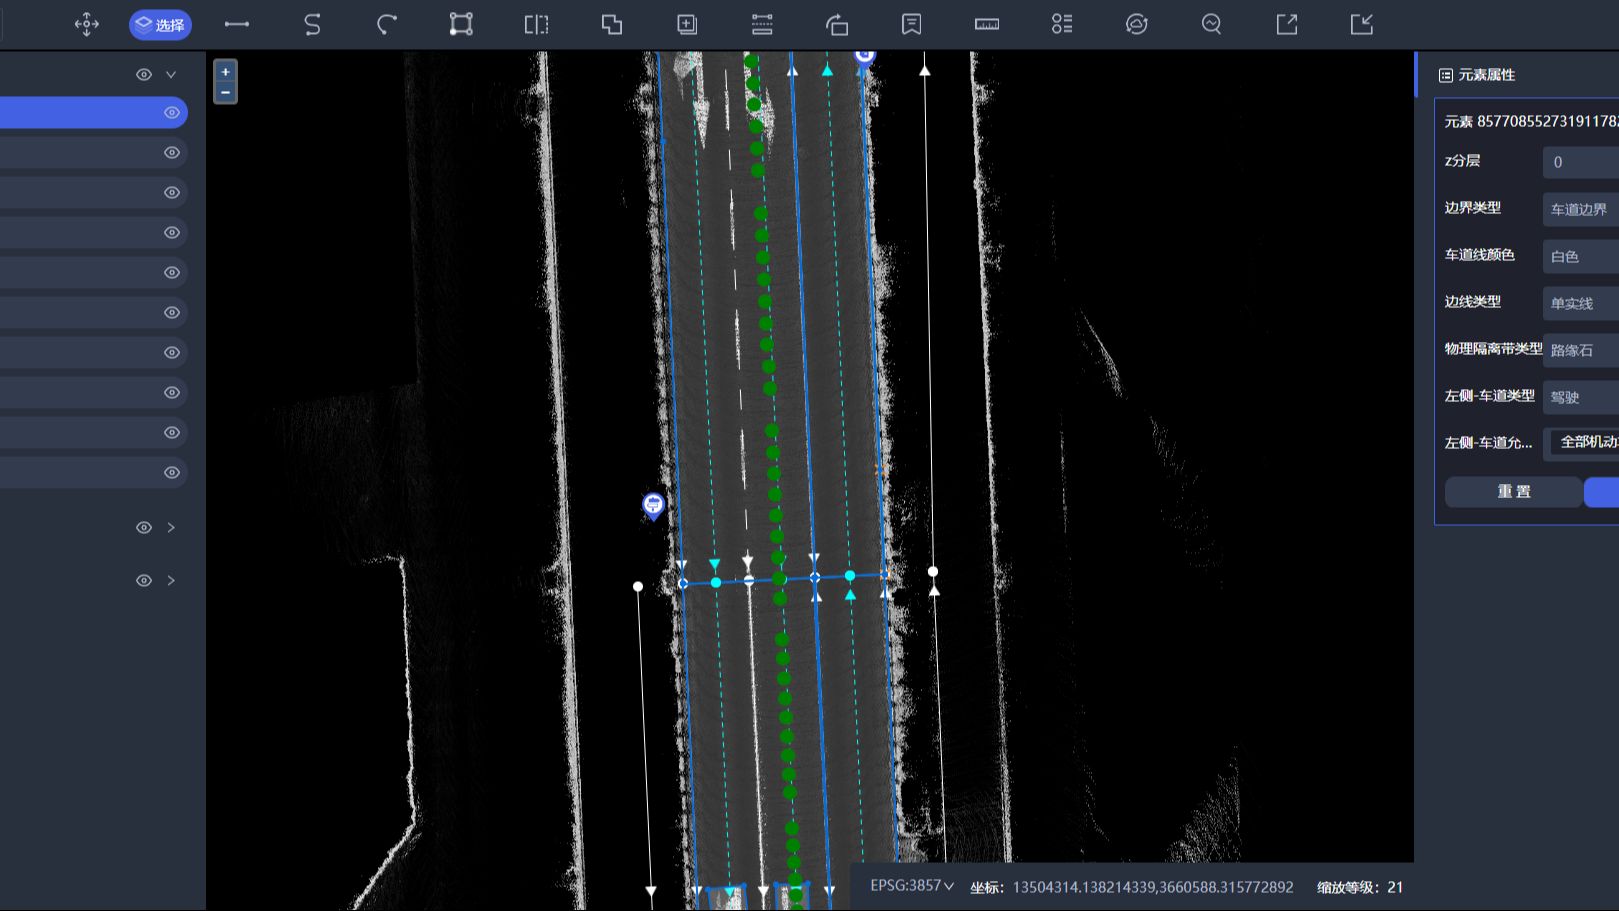The image size is (1619, 911).
Task: Open the 物理隔离带类型 dropdown
Action: tap(1581, 350)
